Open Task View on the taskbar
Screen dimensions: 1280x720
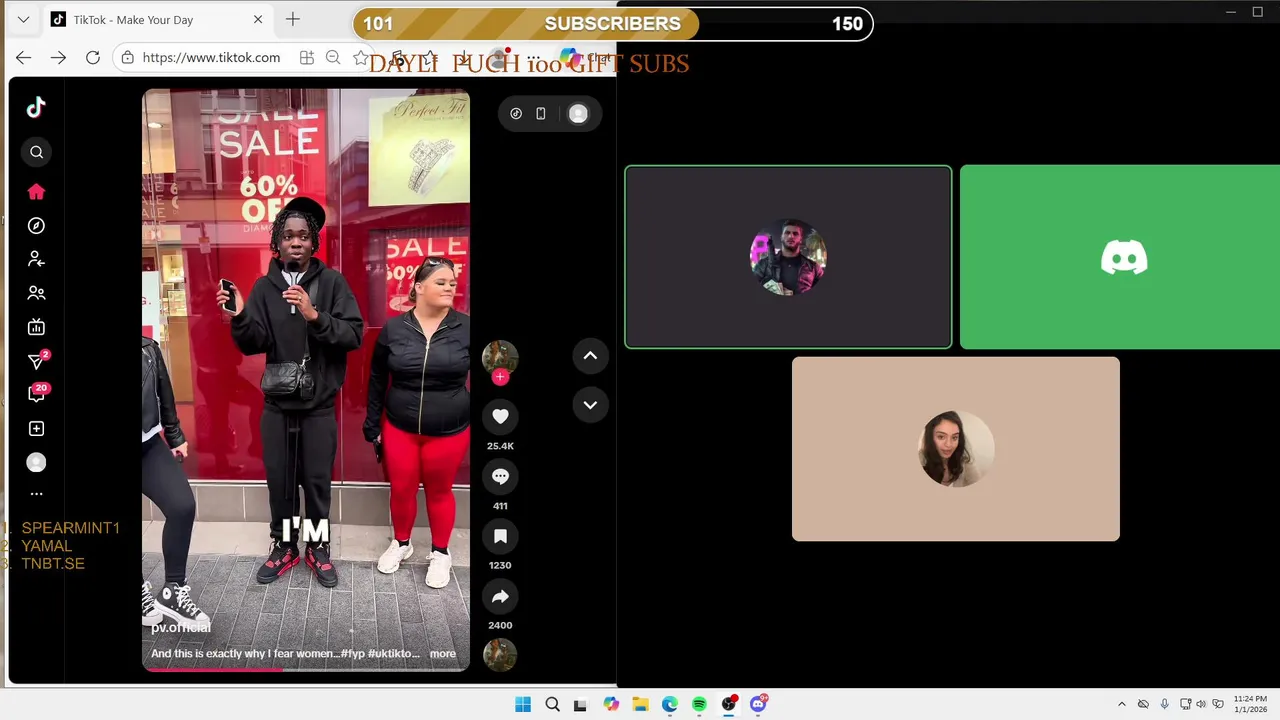[x=580, y=704]
